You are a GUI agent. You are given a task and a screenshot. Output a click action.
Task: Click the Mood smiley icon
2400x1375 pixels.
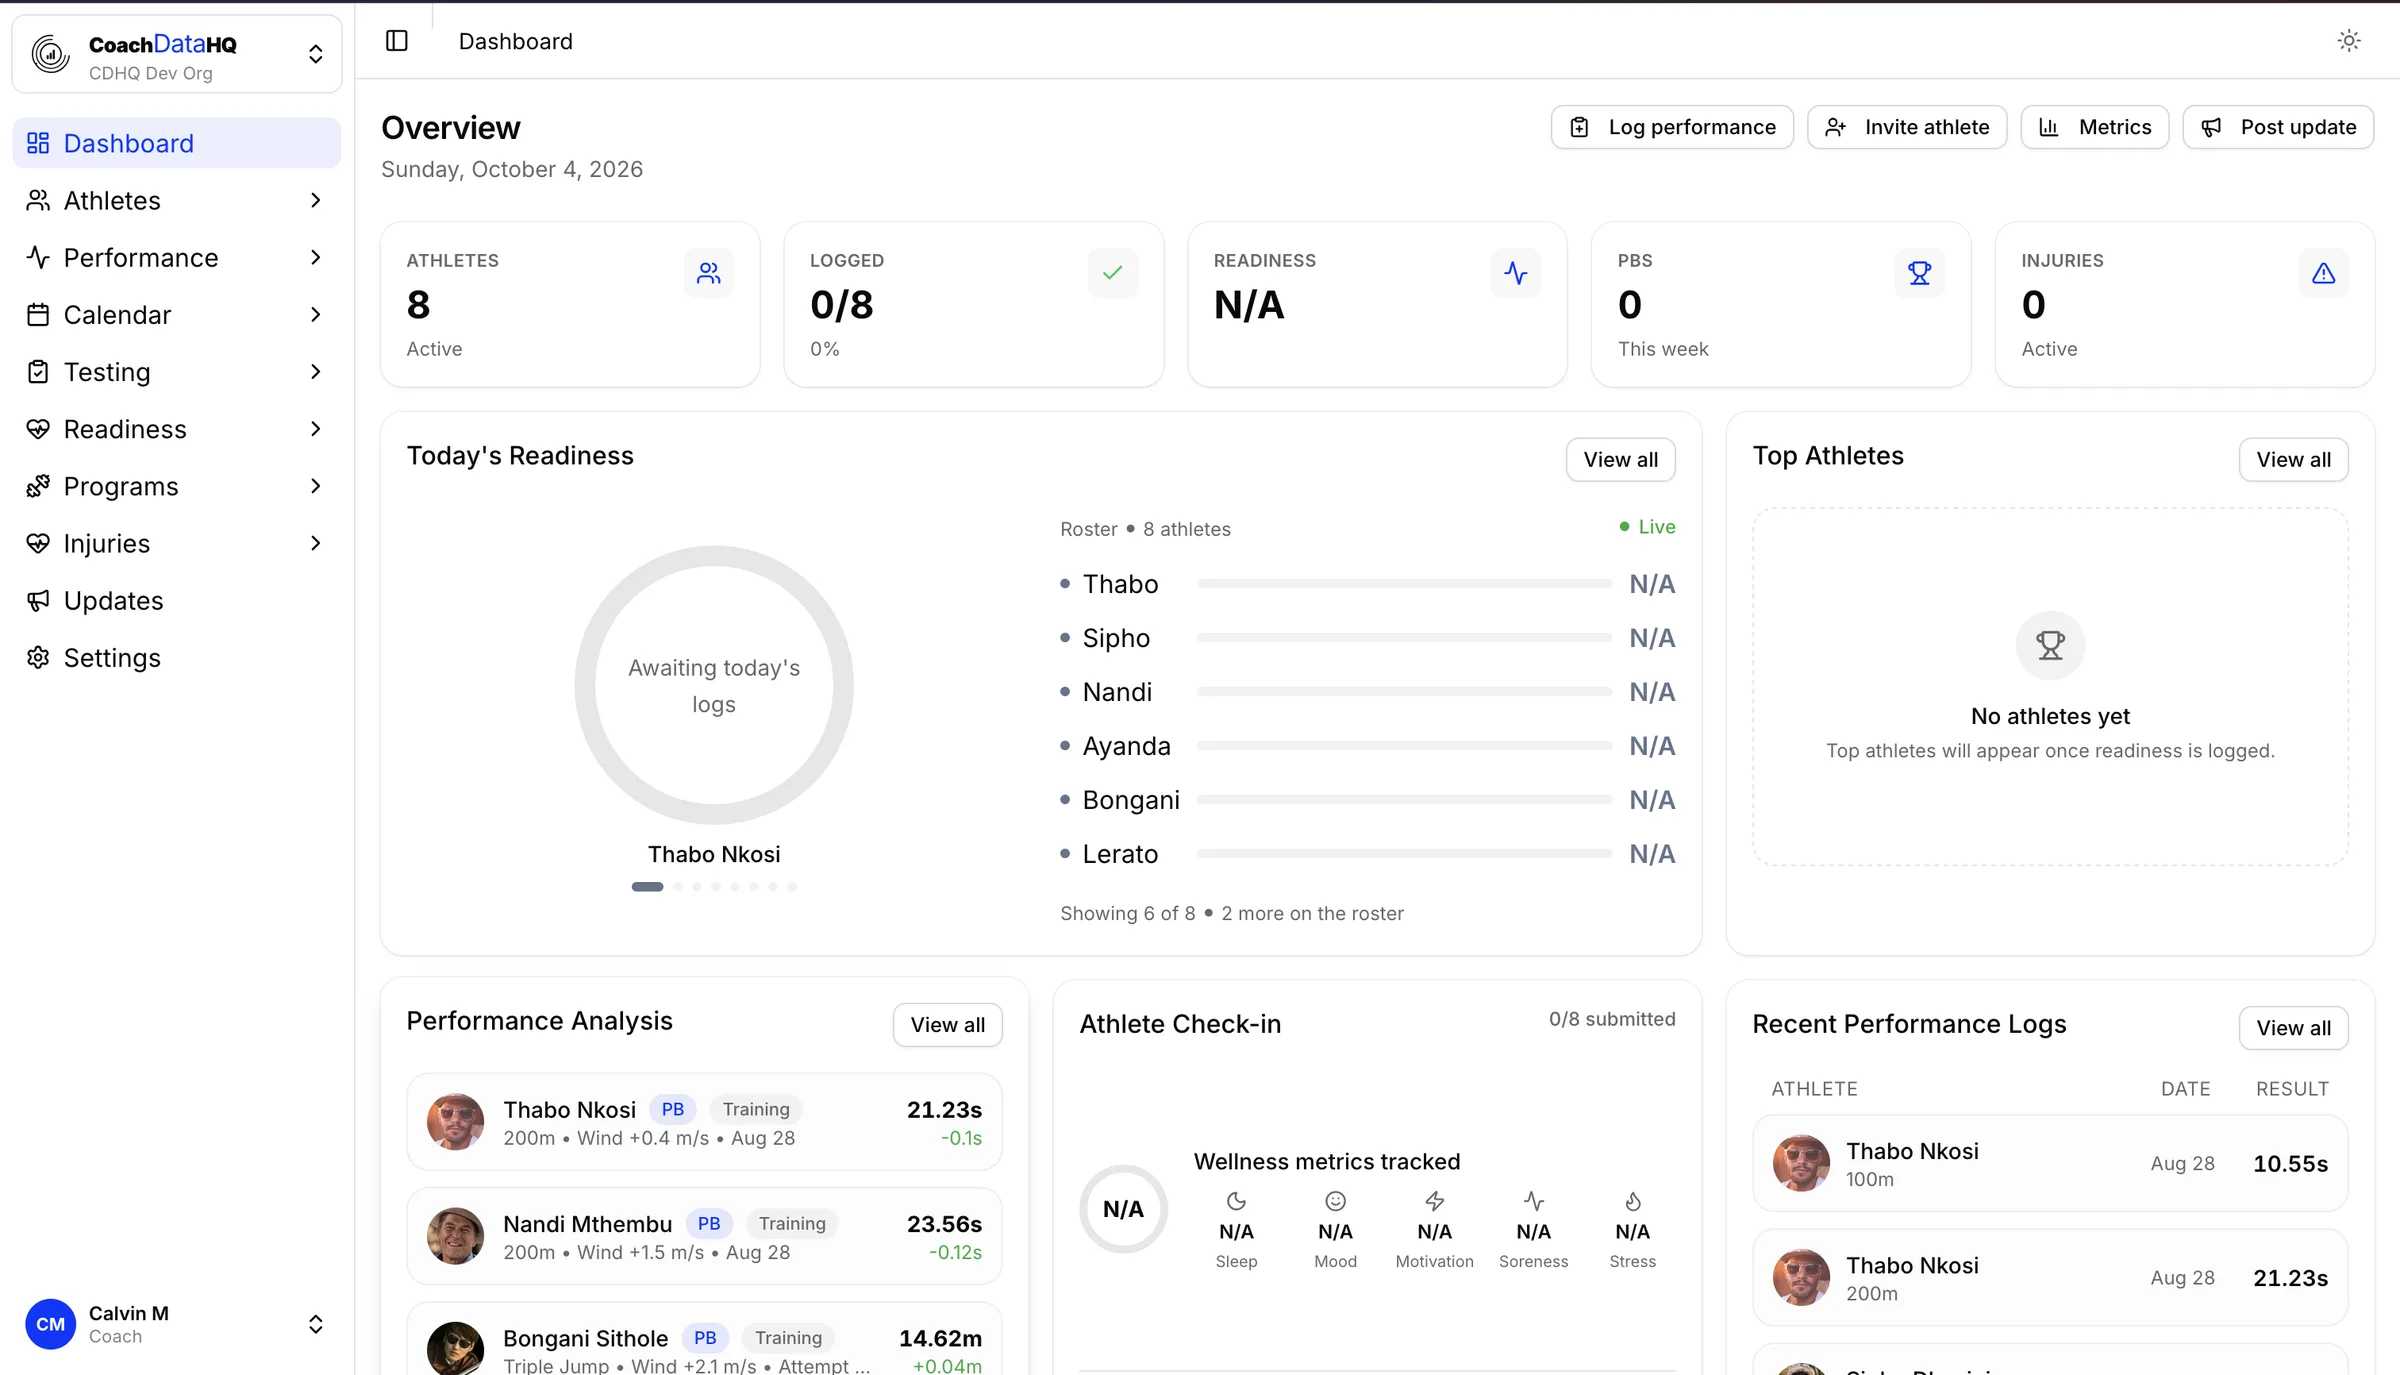[1335, 1201]
